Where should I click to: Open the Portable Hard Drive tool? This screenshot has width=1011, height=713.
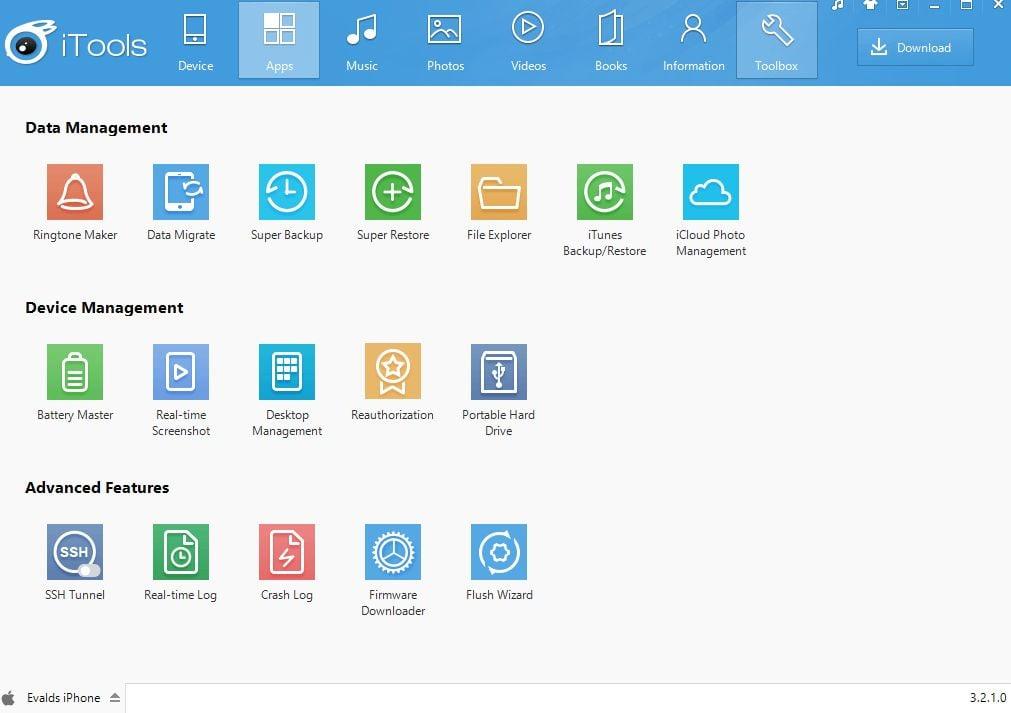point(499,372)
